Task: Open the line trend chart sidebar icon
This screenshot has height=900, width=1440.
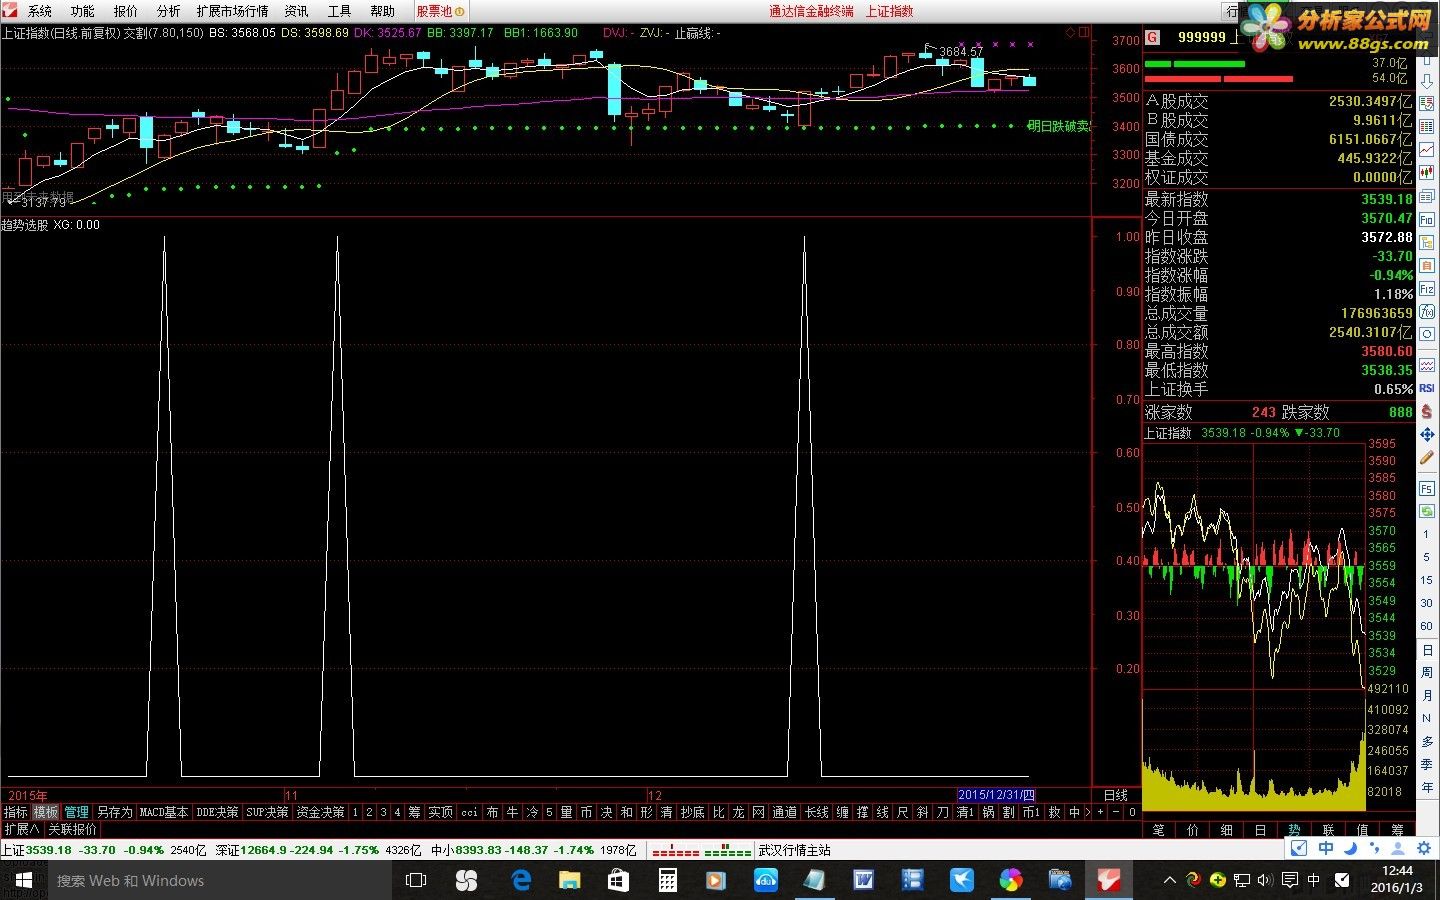Action: pos(1427,150)
